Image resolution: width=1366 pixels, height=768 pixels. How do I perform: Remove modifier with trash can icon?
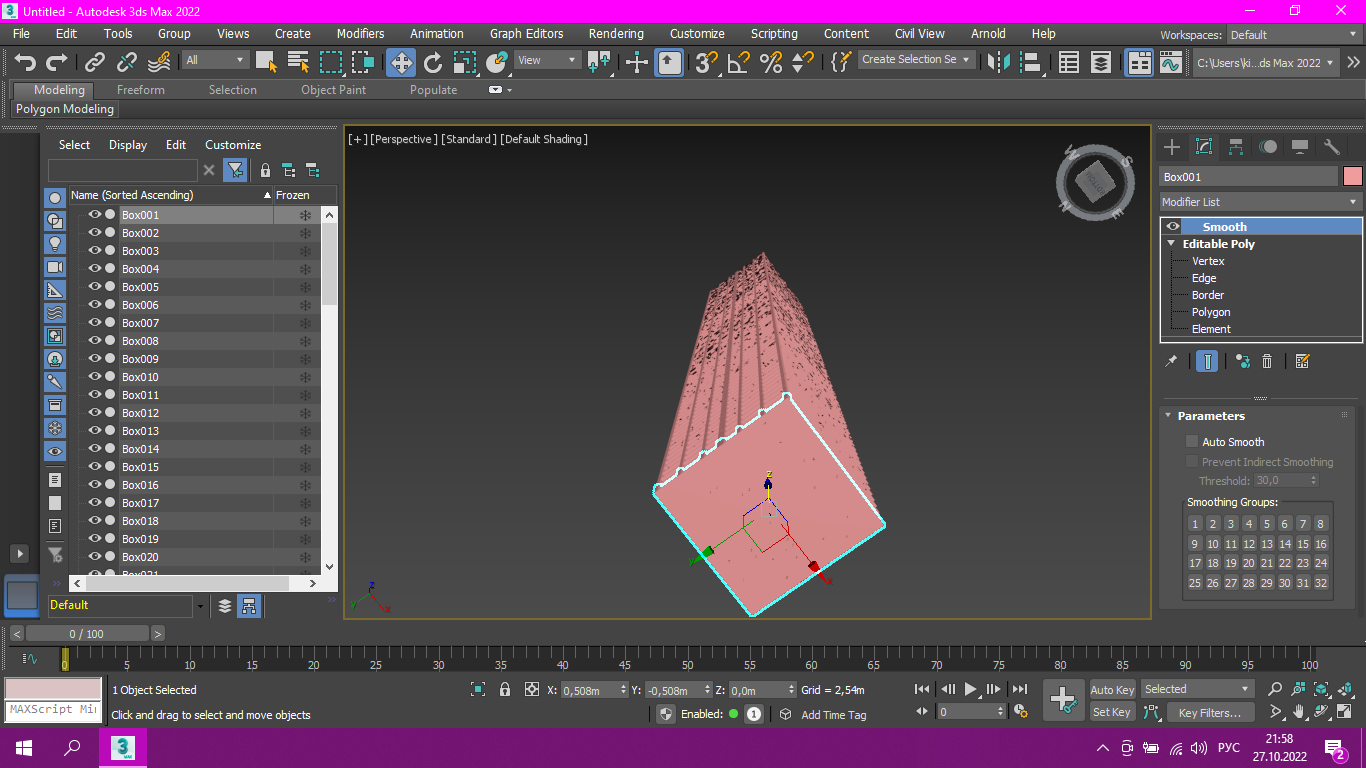pos(1267,361)
